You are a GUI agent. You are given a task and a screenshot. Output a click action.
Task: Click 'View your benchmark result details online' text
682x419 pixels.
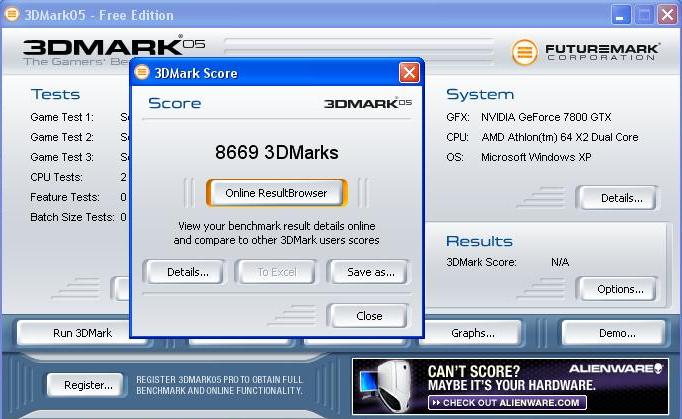(277, 226)
